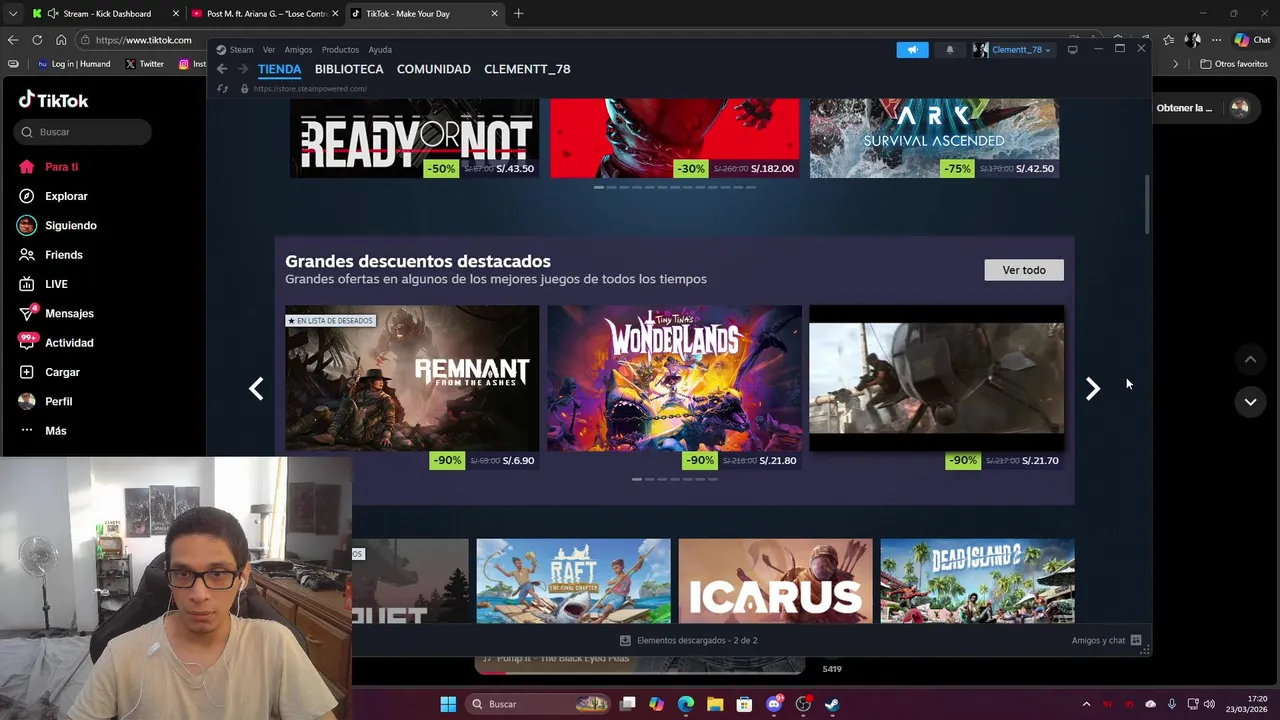Click the Steam store page vertical scrollbar
Viewport: 1280px width, 720px height.
coord(1147,205)
